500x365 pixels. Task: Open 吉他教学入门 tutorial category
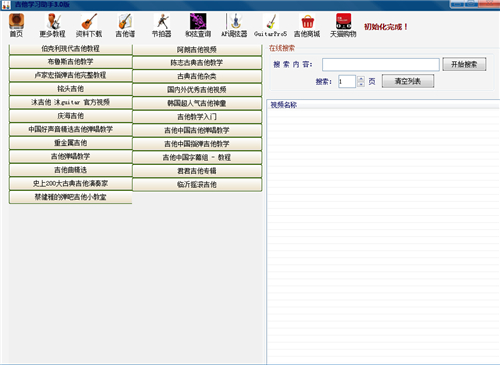[197, 117]
